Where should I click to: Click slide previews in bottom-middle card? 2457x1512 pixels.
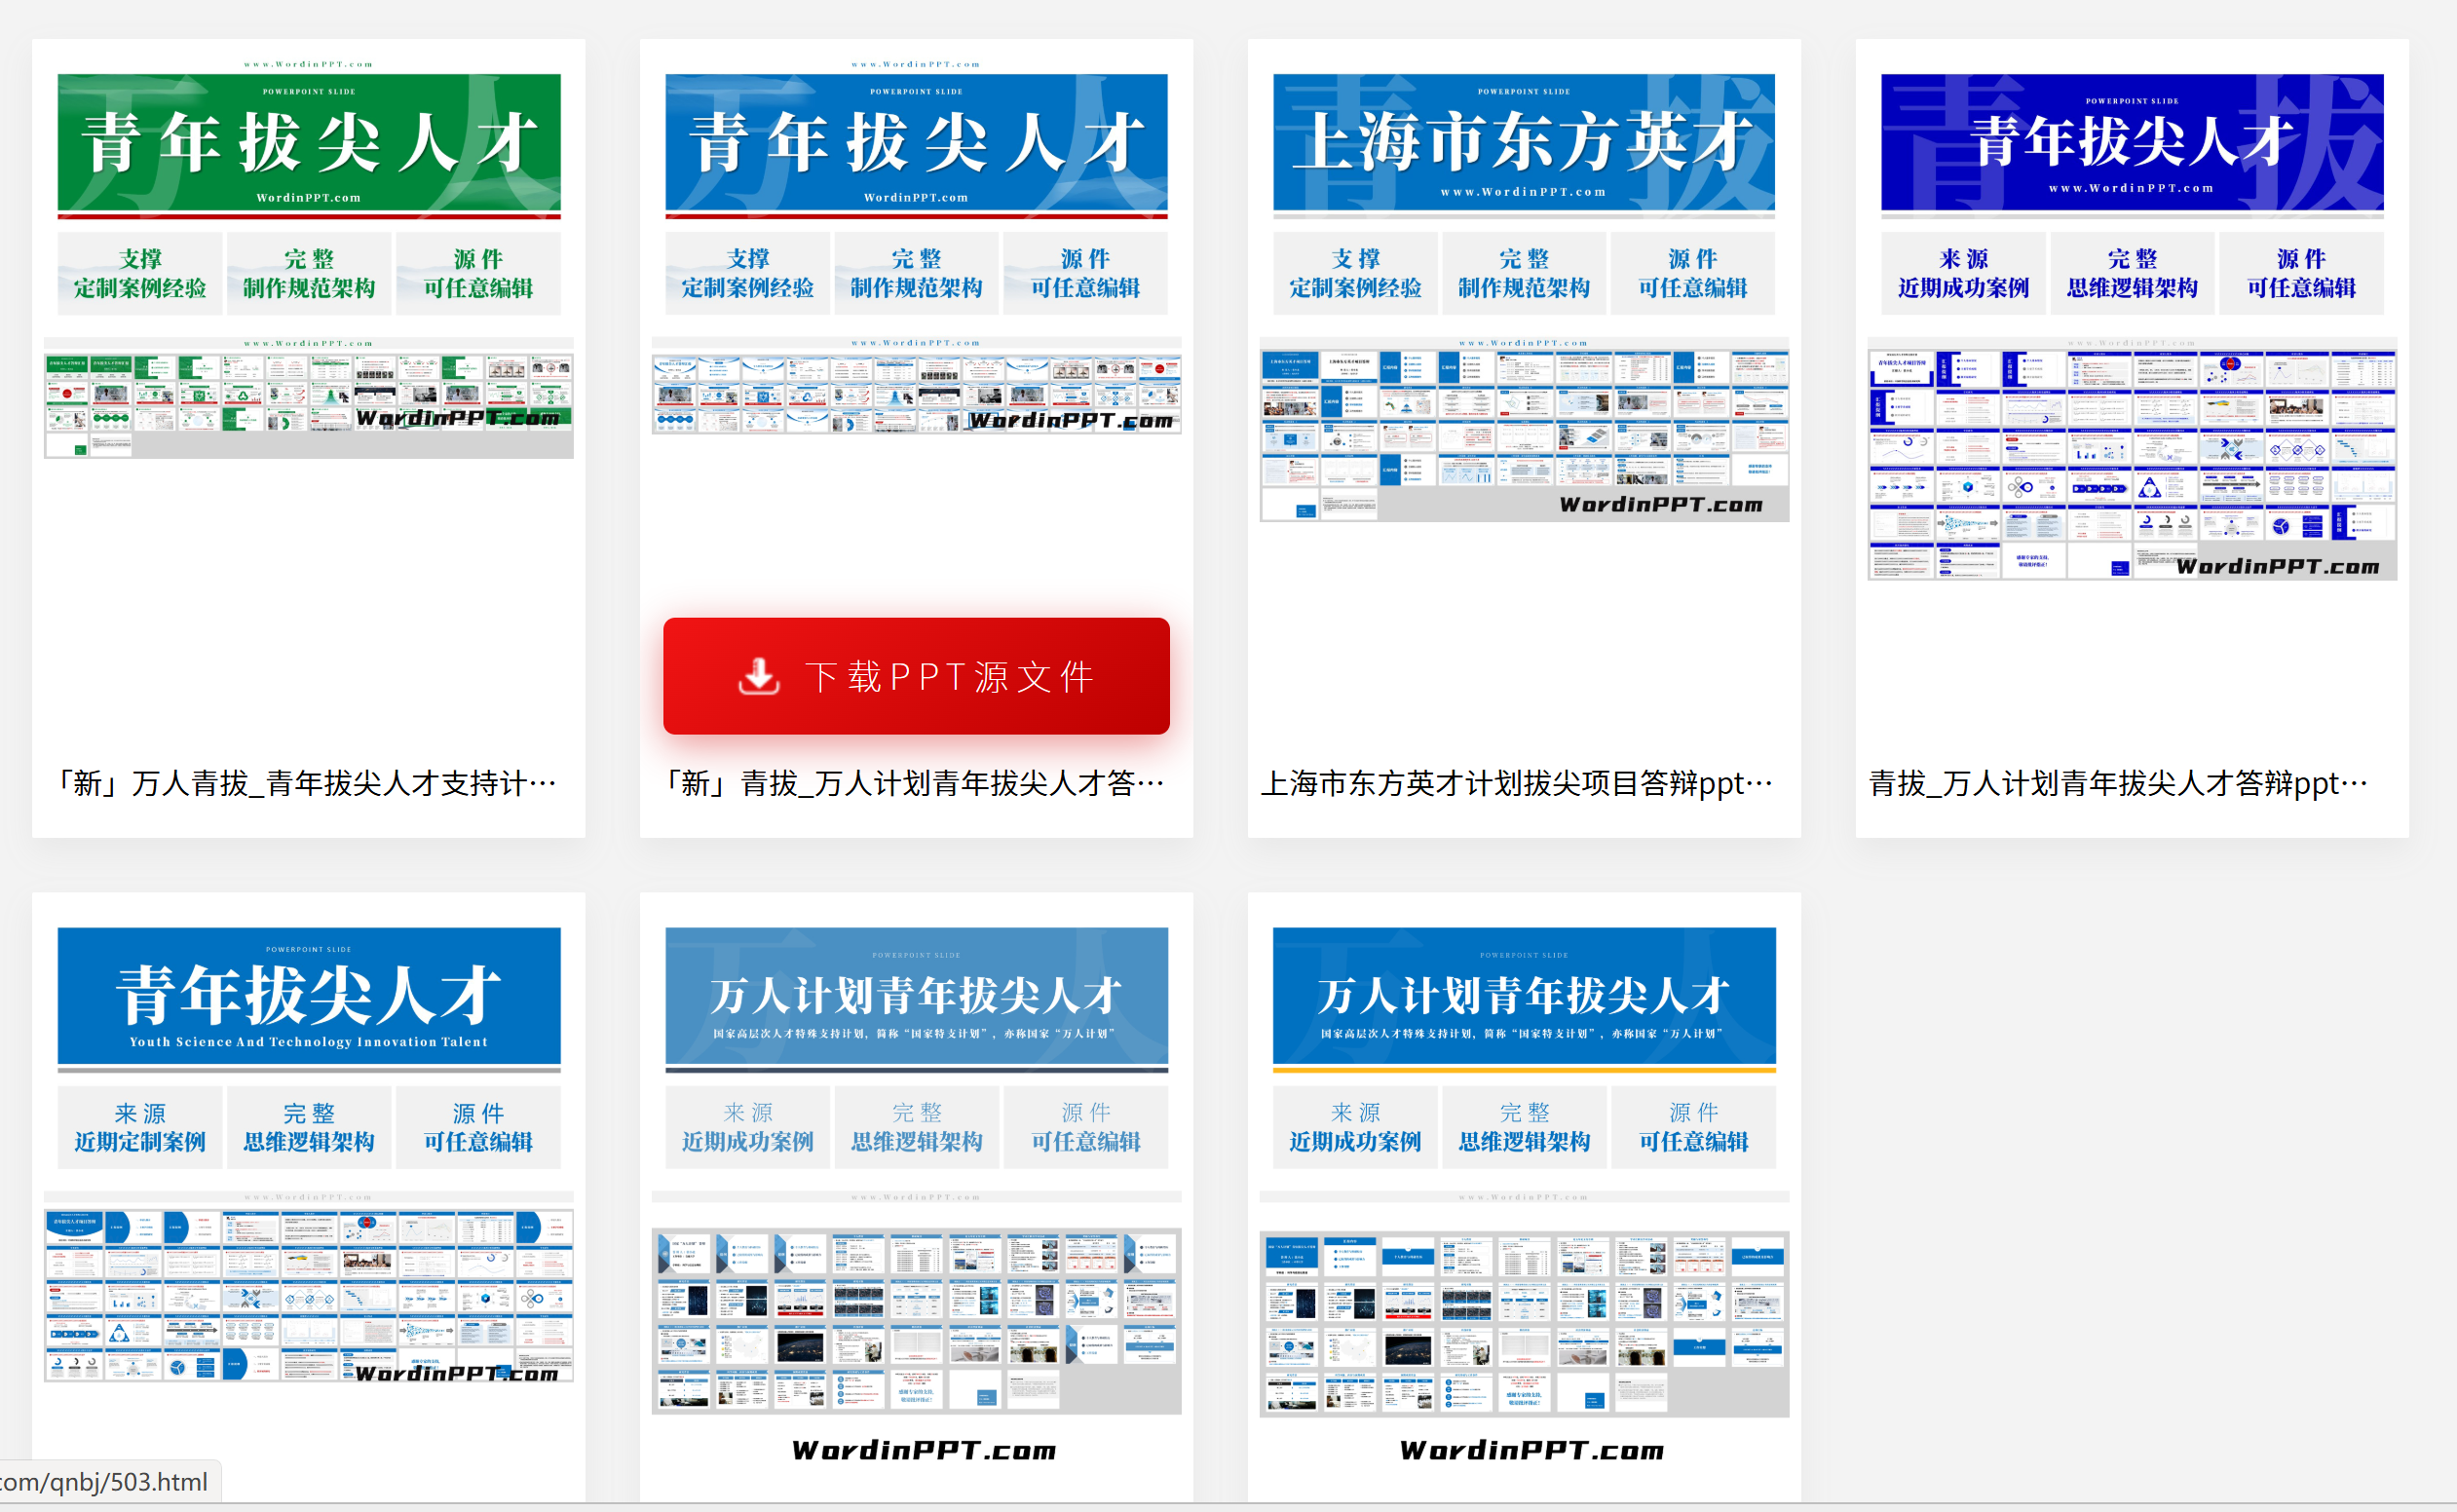[x=915, y=1320]
